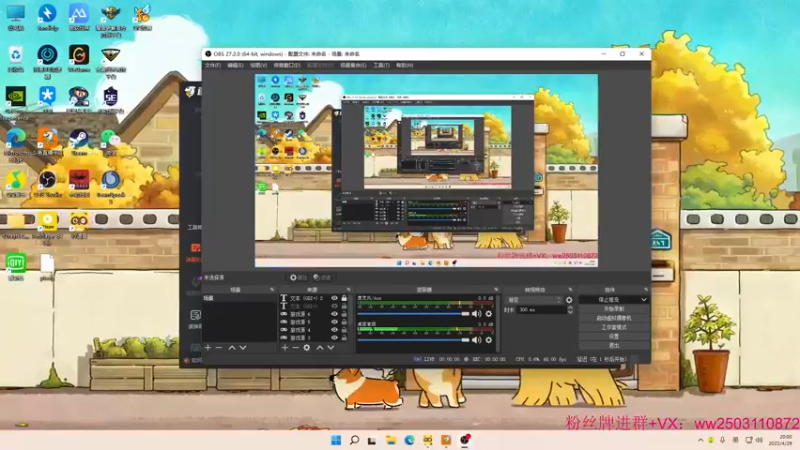
Task: Move the scene up in OBS
Action: pos(232,347)
